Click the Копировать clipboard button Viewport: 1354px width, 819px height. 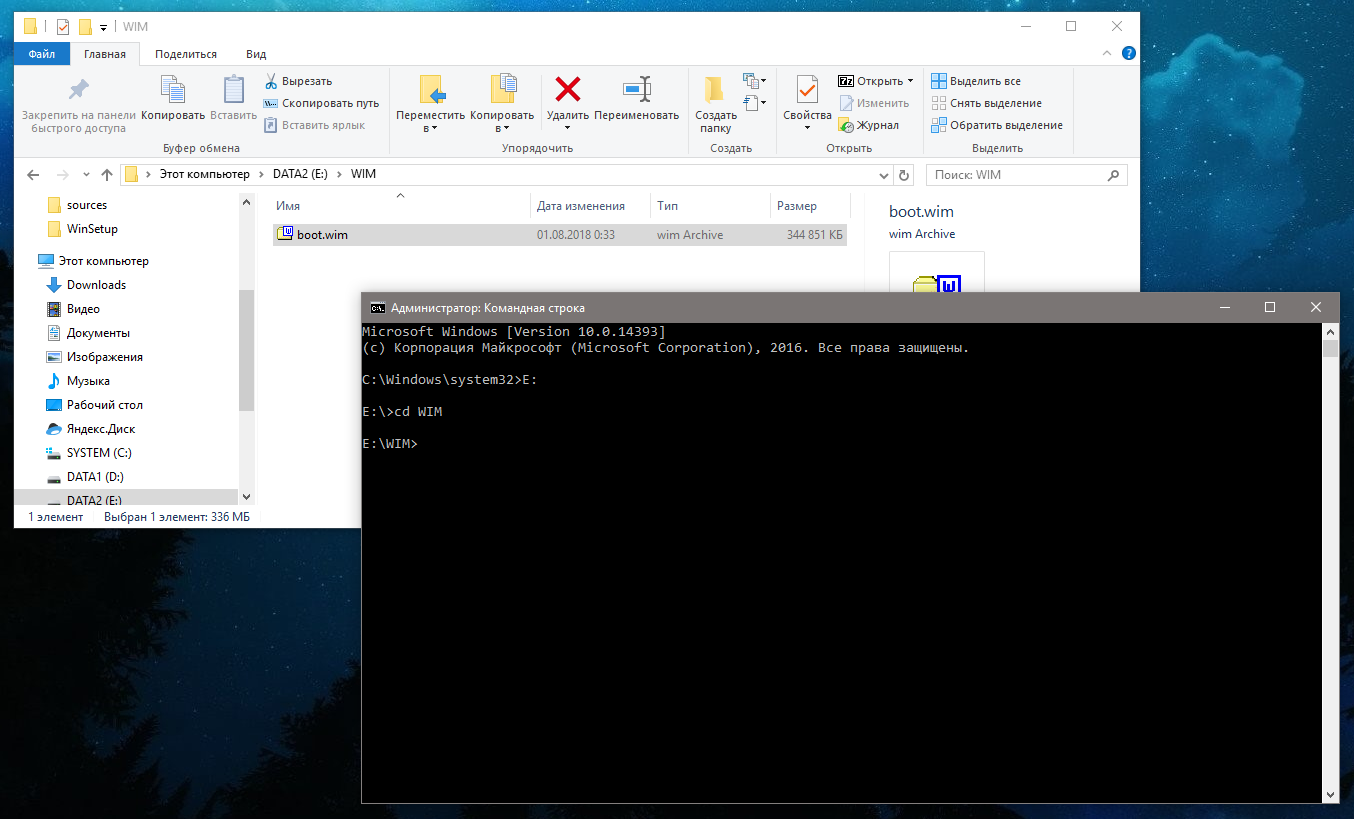[173, 99]
